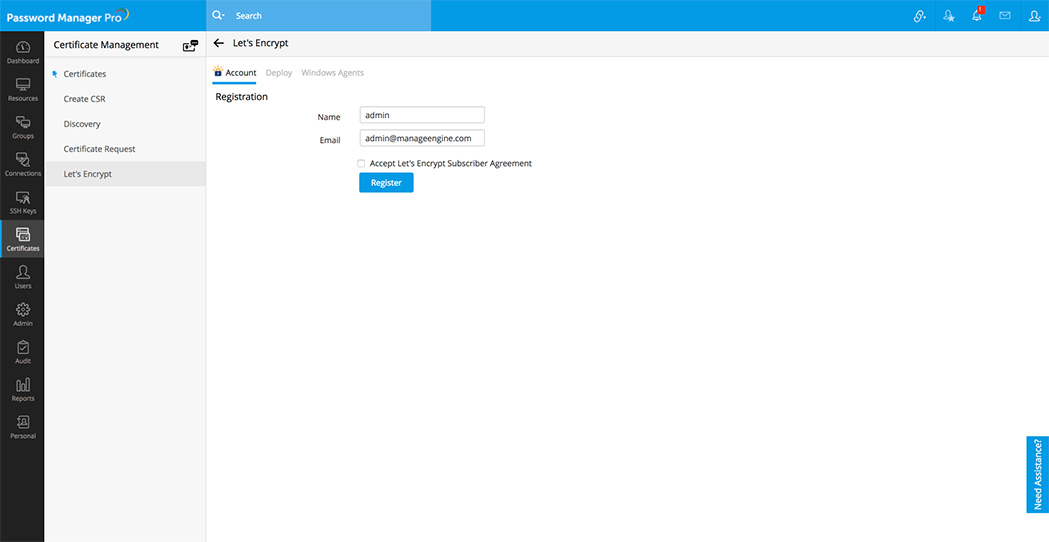Click the Registration heading text

[242, 97]
